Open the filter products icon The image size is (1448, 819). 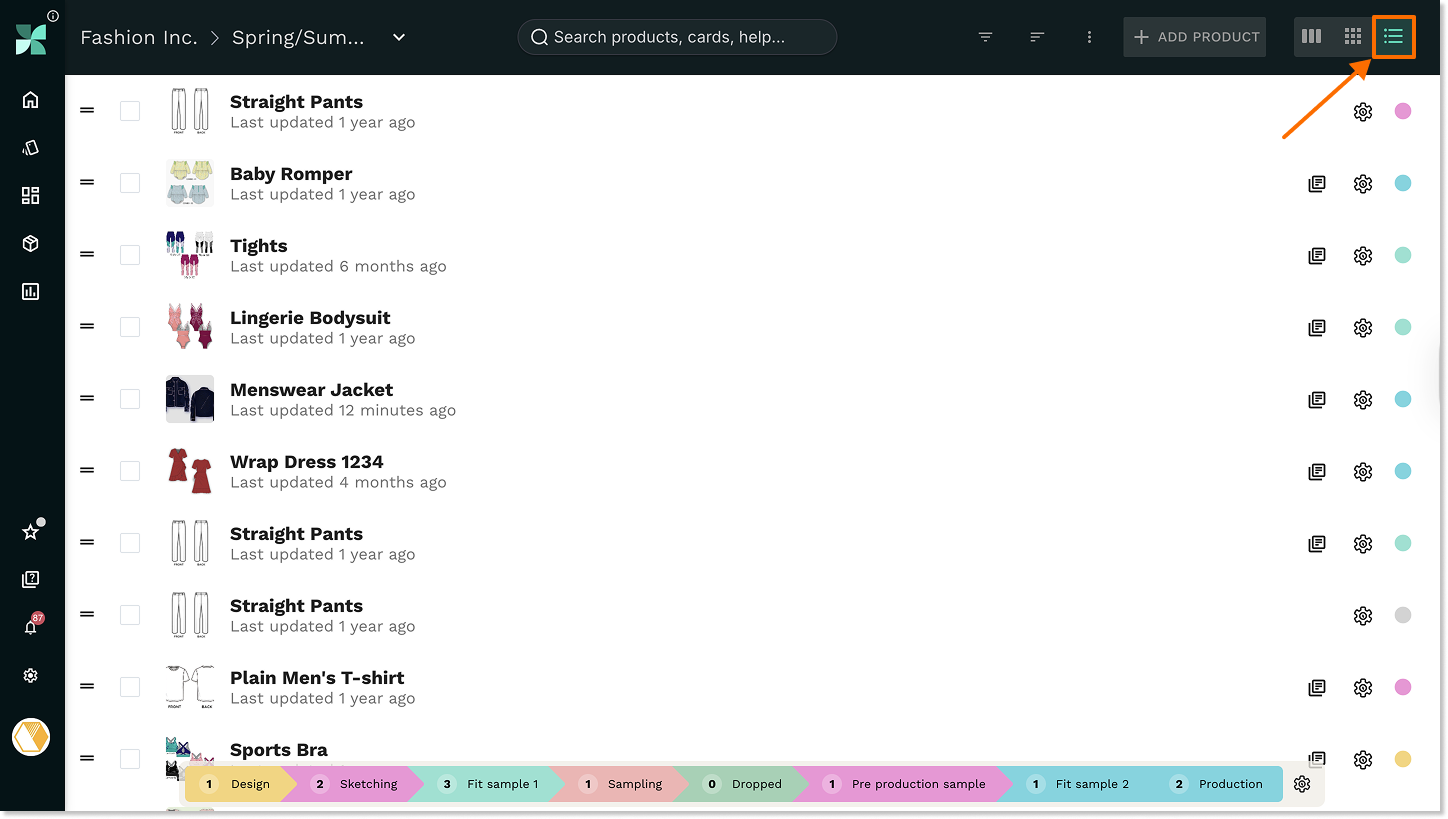pyautogui.click(x=985, y=37)
